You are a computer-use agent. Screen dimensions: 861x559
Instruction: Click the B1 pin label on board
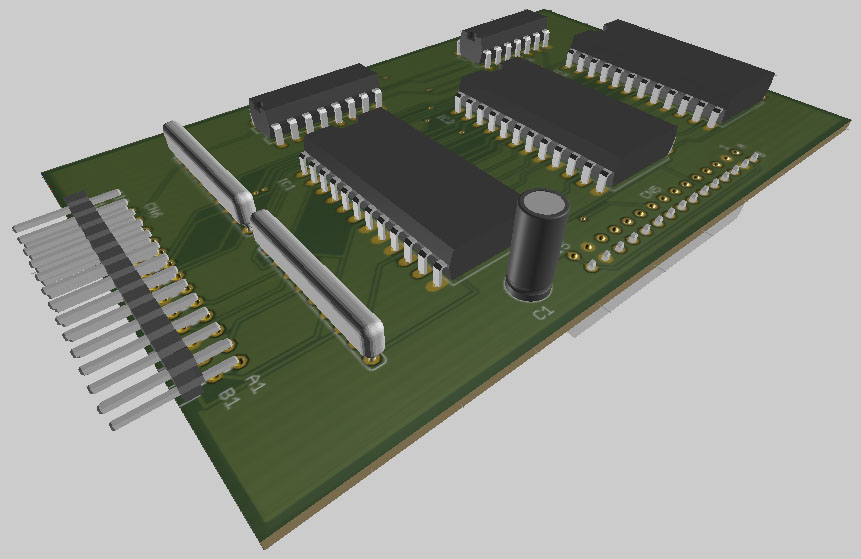pos(230,398)
